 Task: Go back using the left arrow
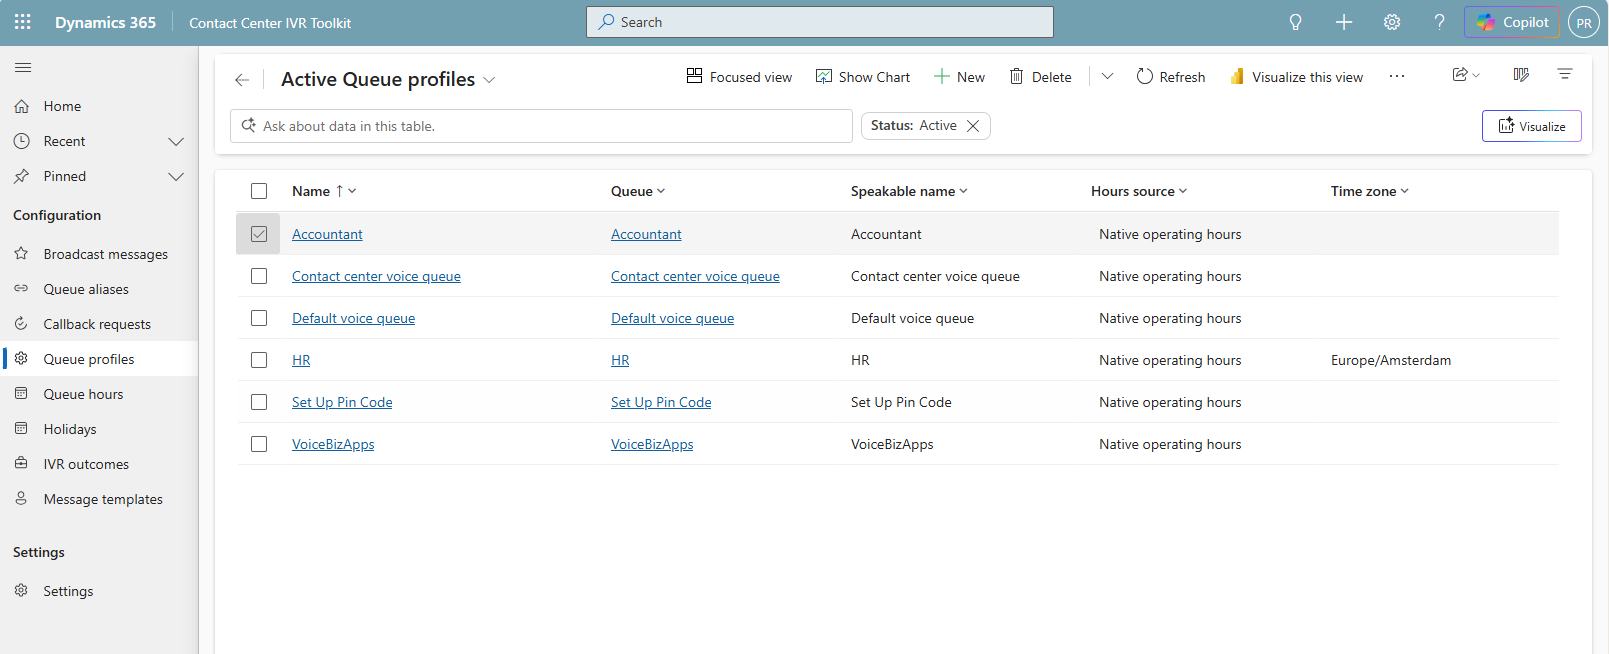pos(242,80)
